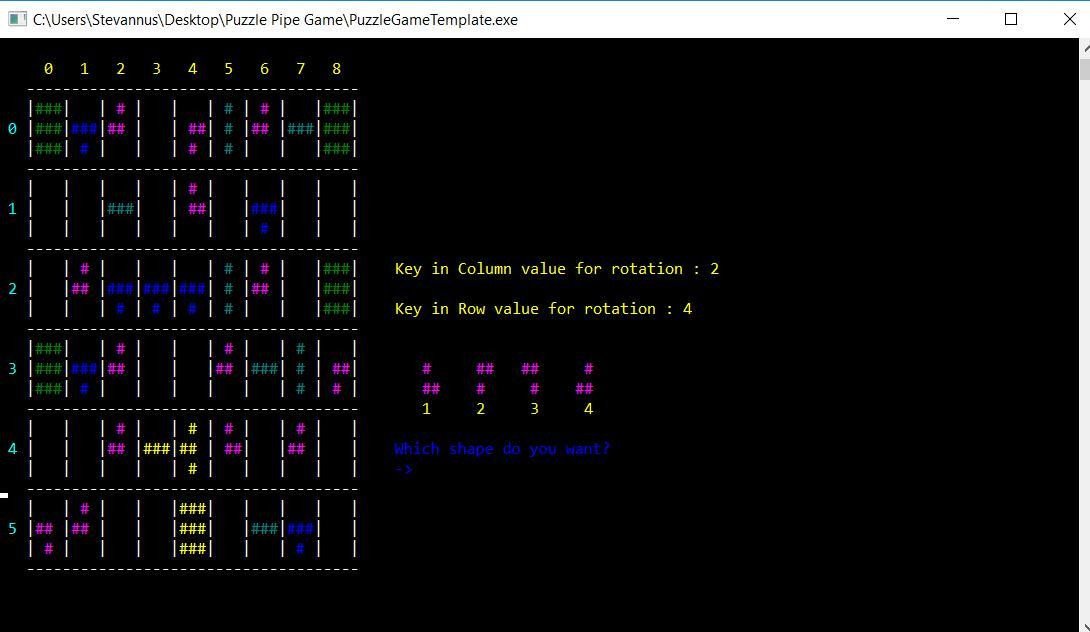Click the teal horizontal pipe in row 0, column 7
Screen dimensions: 1090x632
[300, 129]
